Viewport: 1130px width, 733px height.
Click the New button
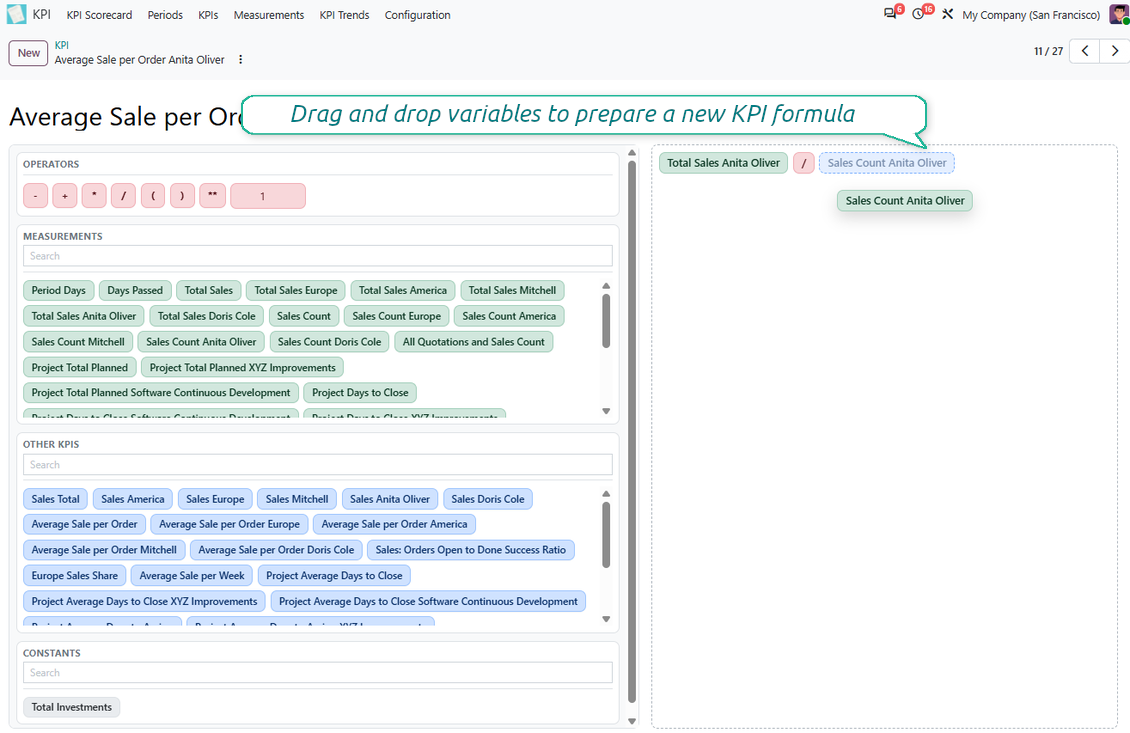pos(29,53)
